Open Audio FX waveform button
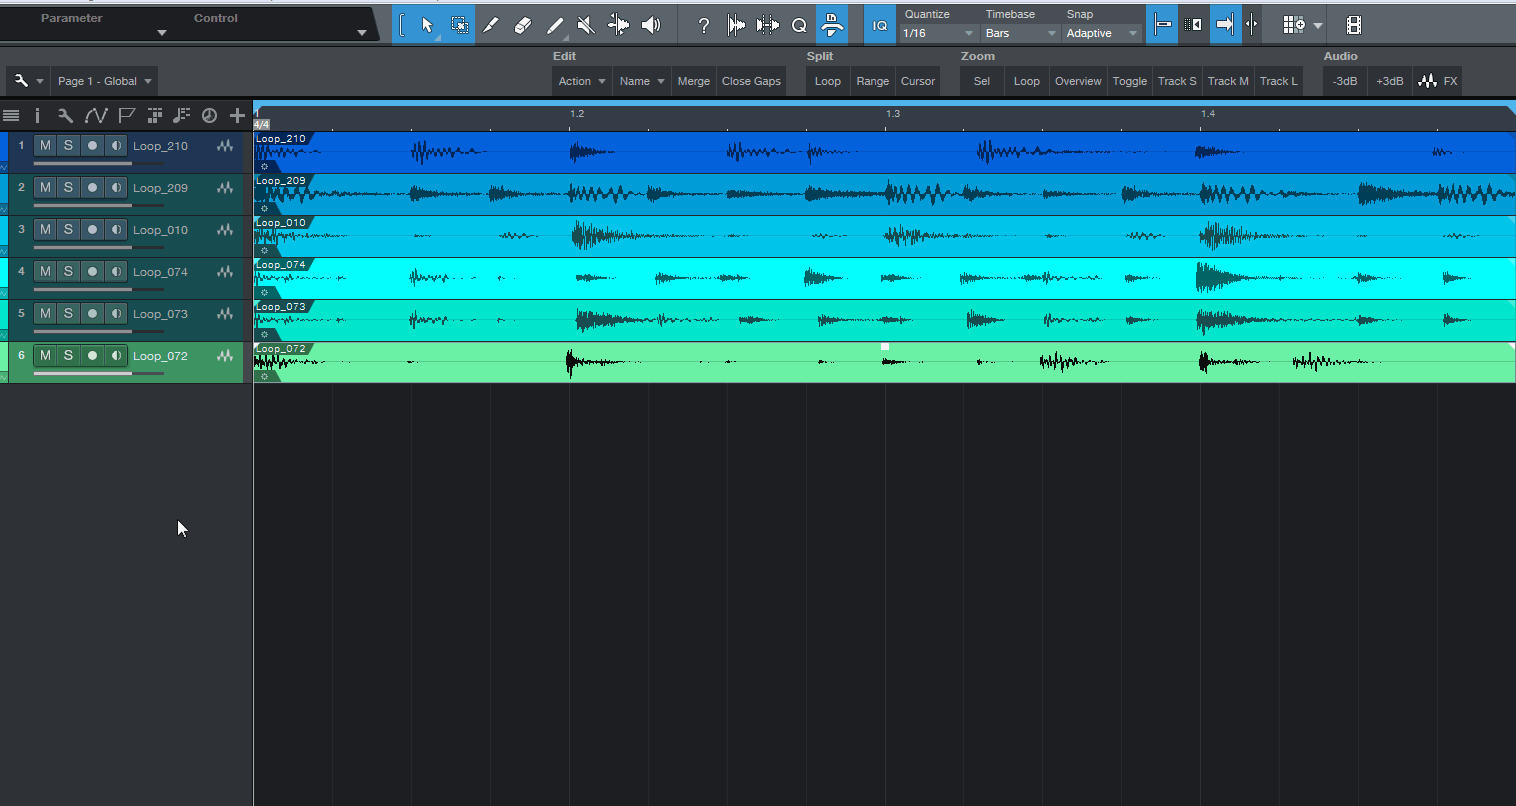Image resolution: width=1516 pixels, height=806 pixels. pos(1438,81)
